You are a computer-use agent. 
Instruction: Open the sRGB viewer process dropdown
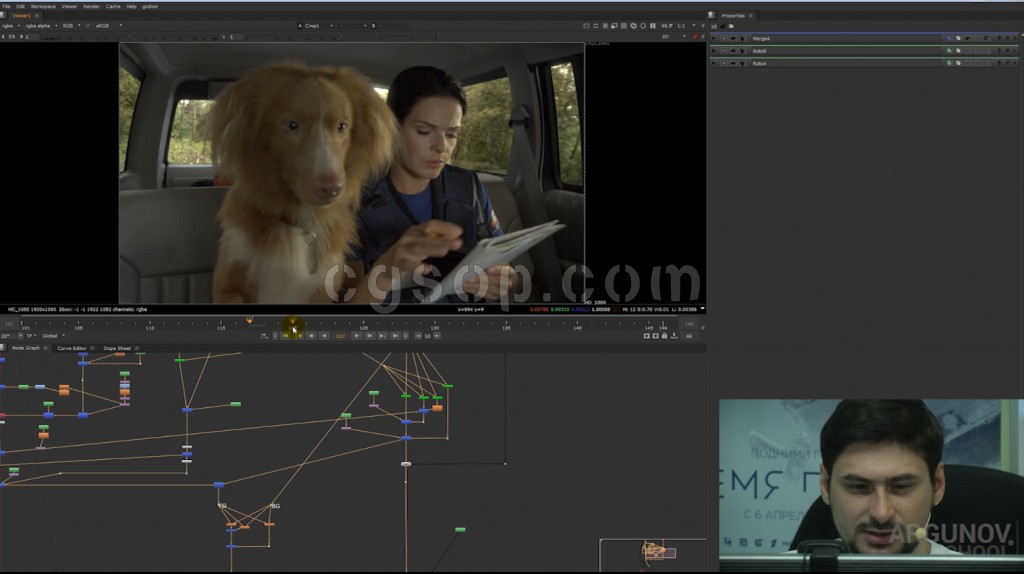tap(108, 26)
